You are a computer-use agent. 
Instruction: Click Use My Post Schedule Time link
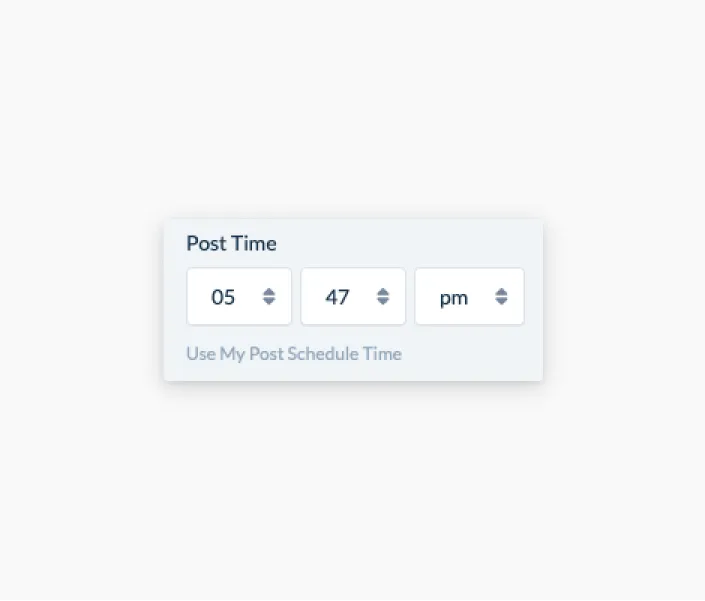point(294,354)
